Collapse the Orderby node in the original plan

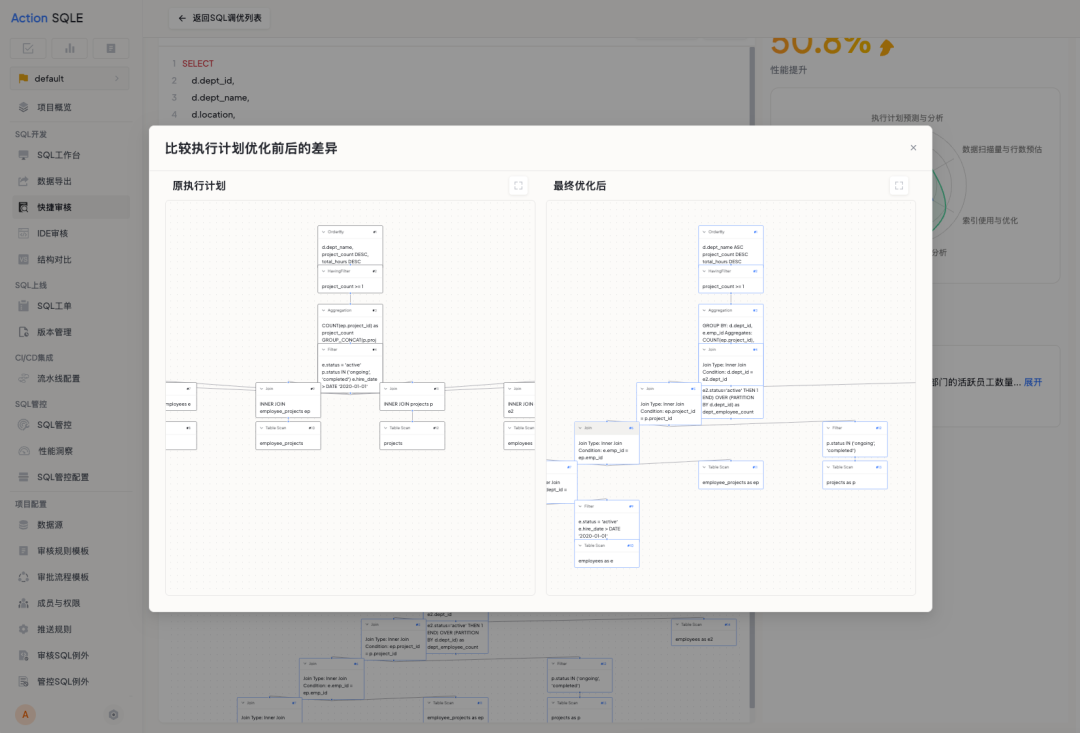point(324,232)
